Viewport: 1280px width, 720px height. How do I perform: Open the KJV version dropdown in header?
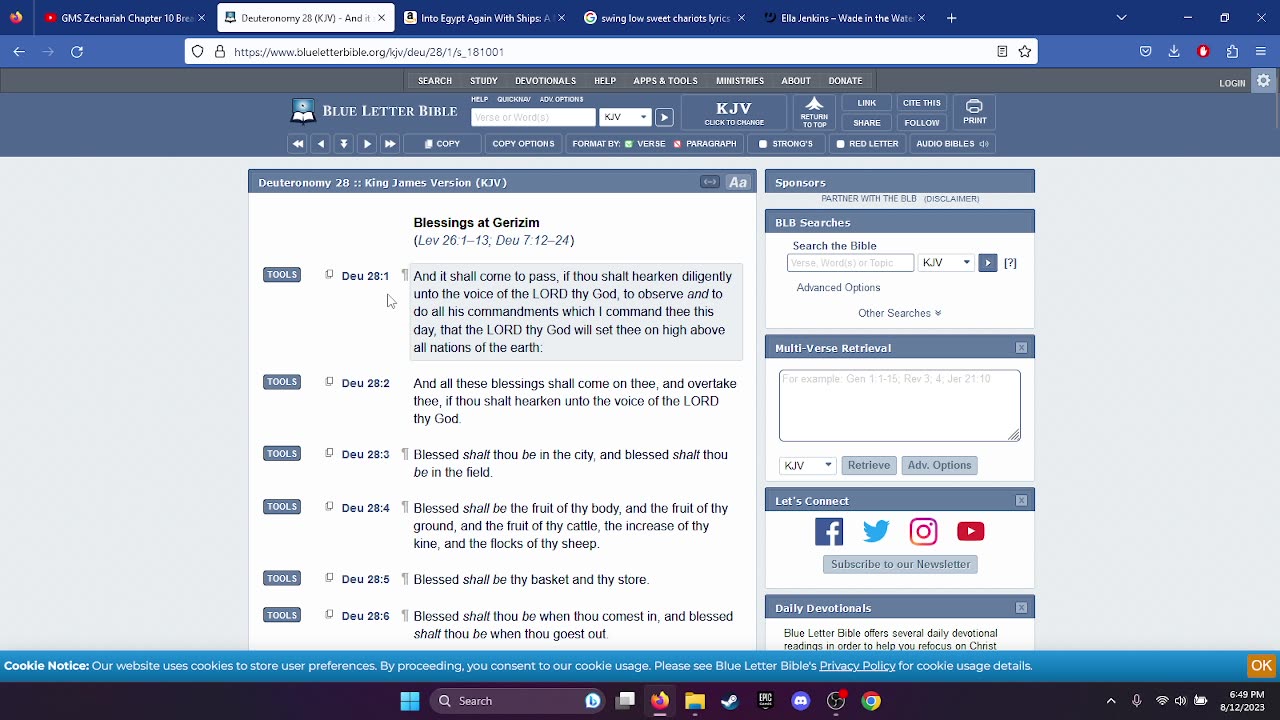tap(625, 118)
